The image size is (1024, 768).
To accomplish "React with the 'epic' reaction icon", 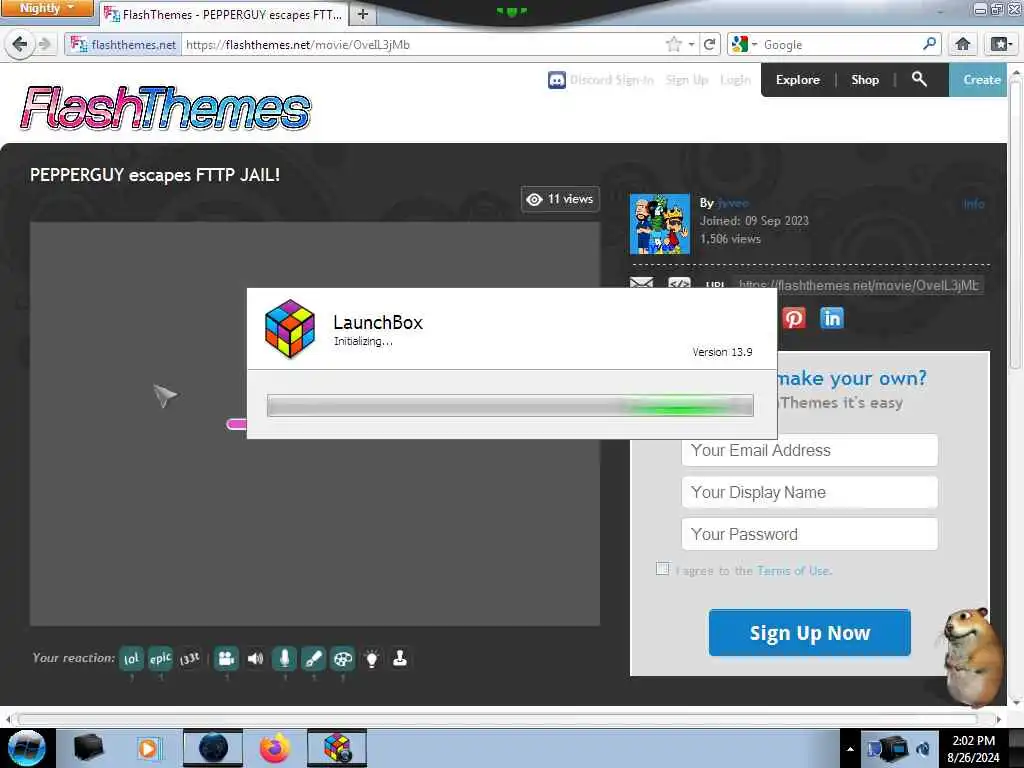I will (x=160, y=658).
